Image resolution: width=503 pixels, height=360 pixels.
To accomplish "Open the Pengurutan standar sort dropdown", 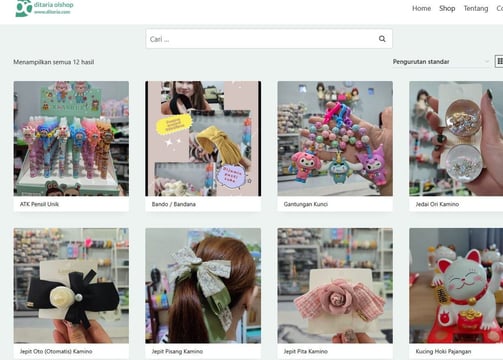I will (441, 62).
